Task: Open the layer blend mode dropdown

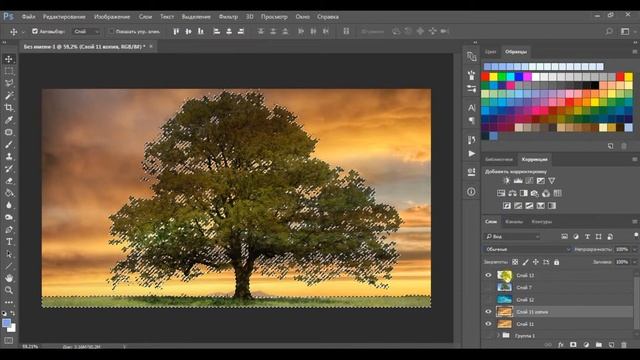Action: click(528, 249)
